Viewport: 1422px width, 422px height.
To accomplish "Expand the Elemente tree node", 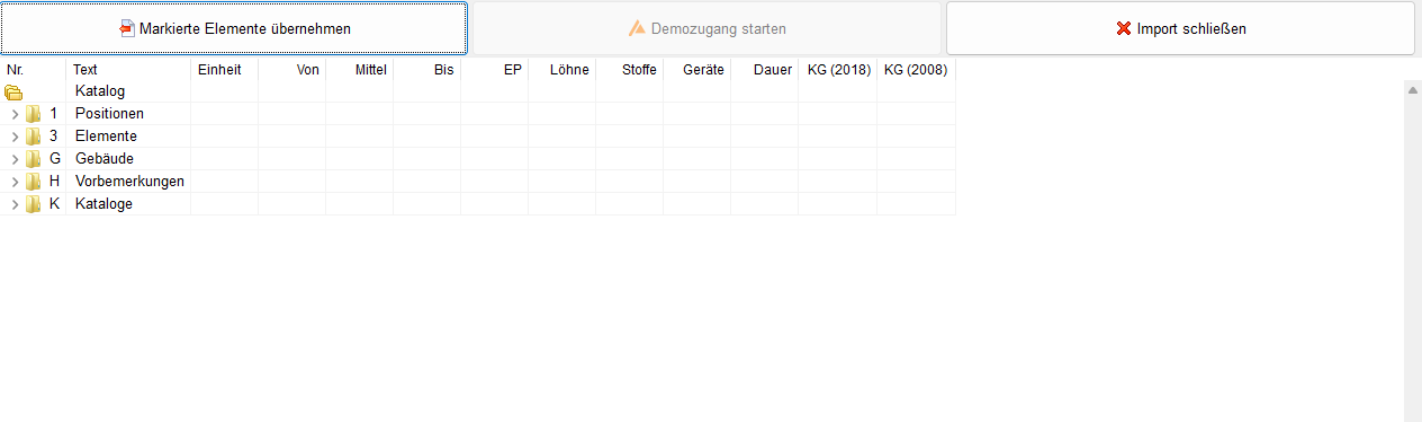I will [x=15, y=136].
